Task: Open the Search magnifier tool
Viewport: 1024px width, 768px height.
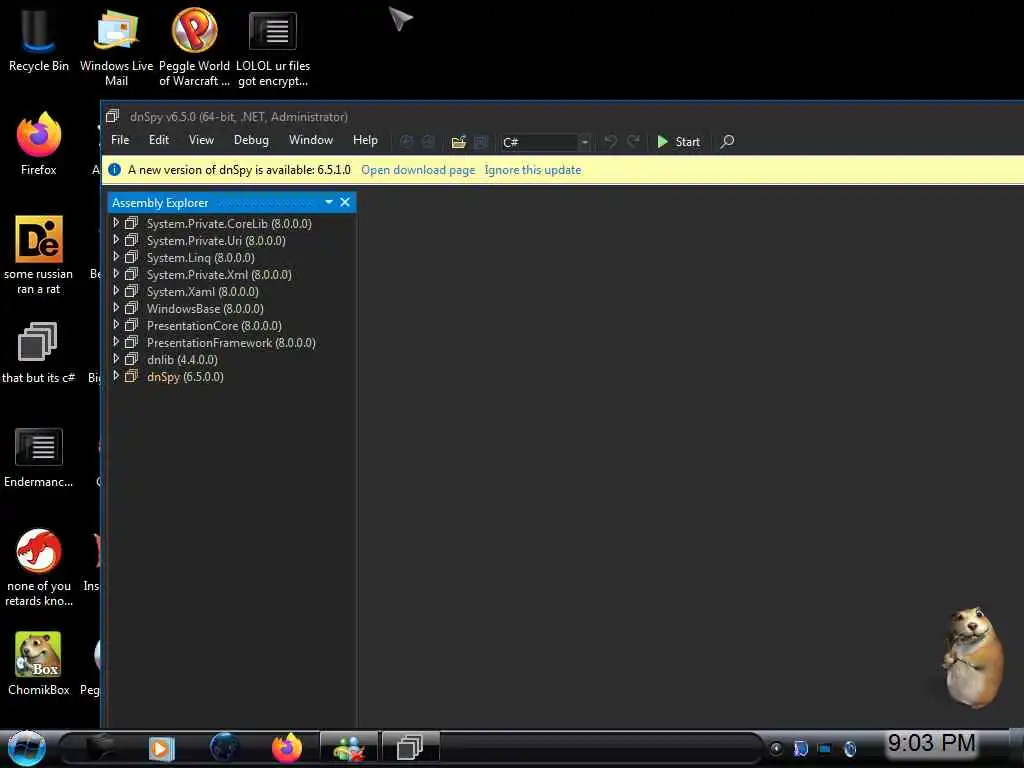Action: 727,141
